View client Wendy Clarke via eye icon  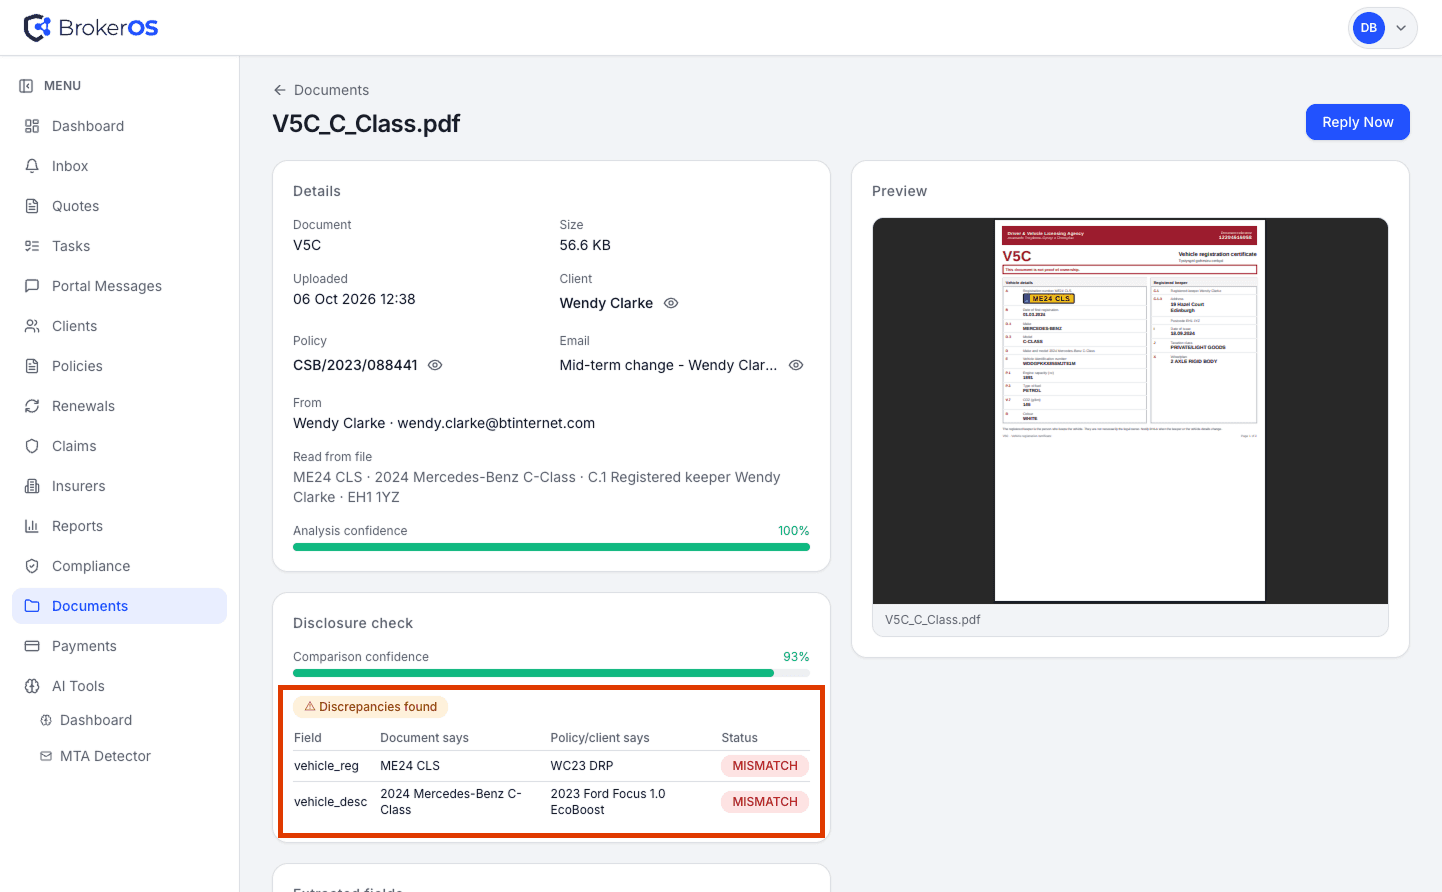[x=671, y=303]
